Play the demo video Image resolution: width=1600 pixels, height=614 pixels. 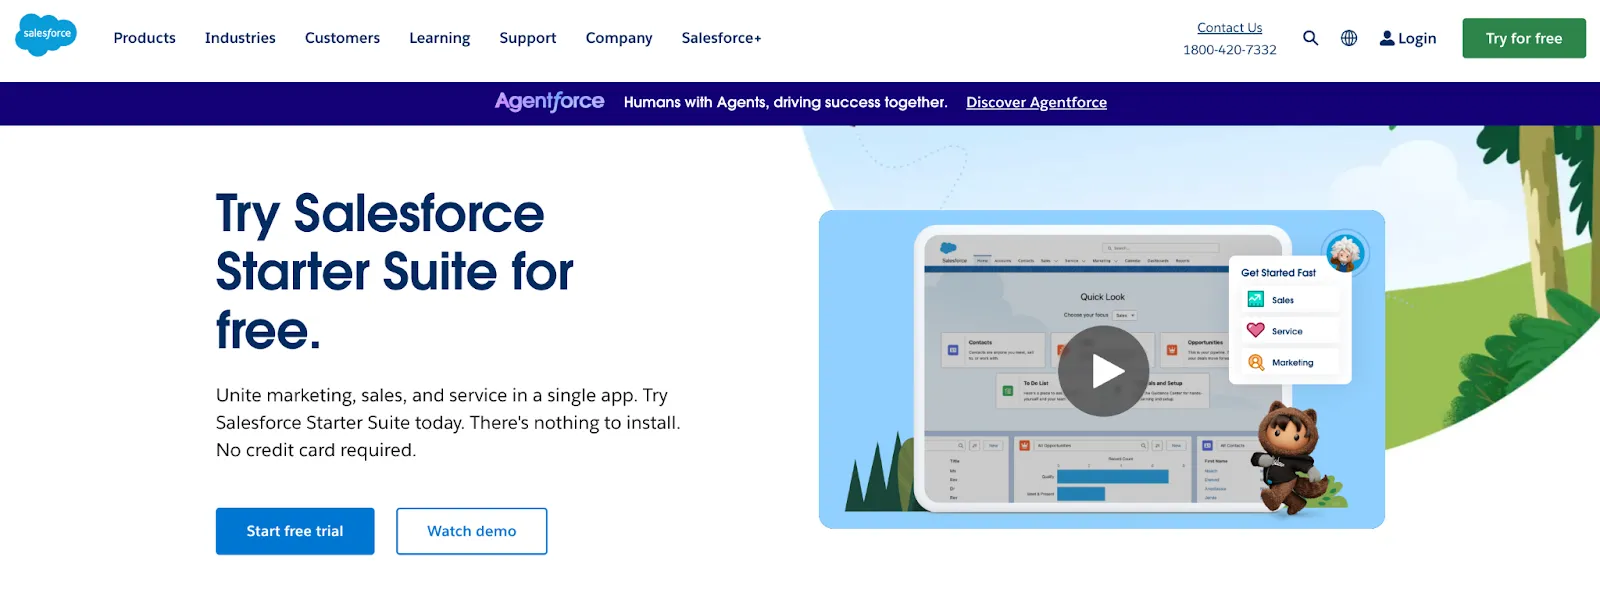point(1103,371)
